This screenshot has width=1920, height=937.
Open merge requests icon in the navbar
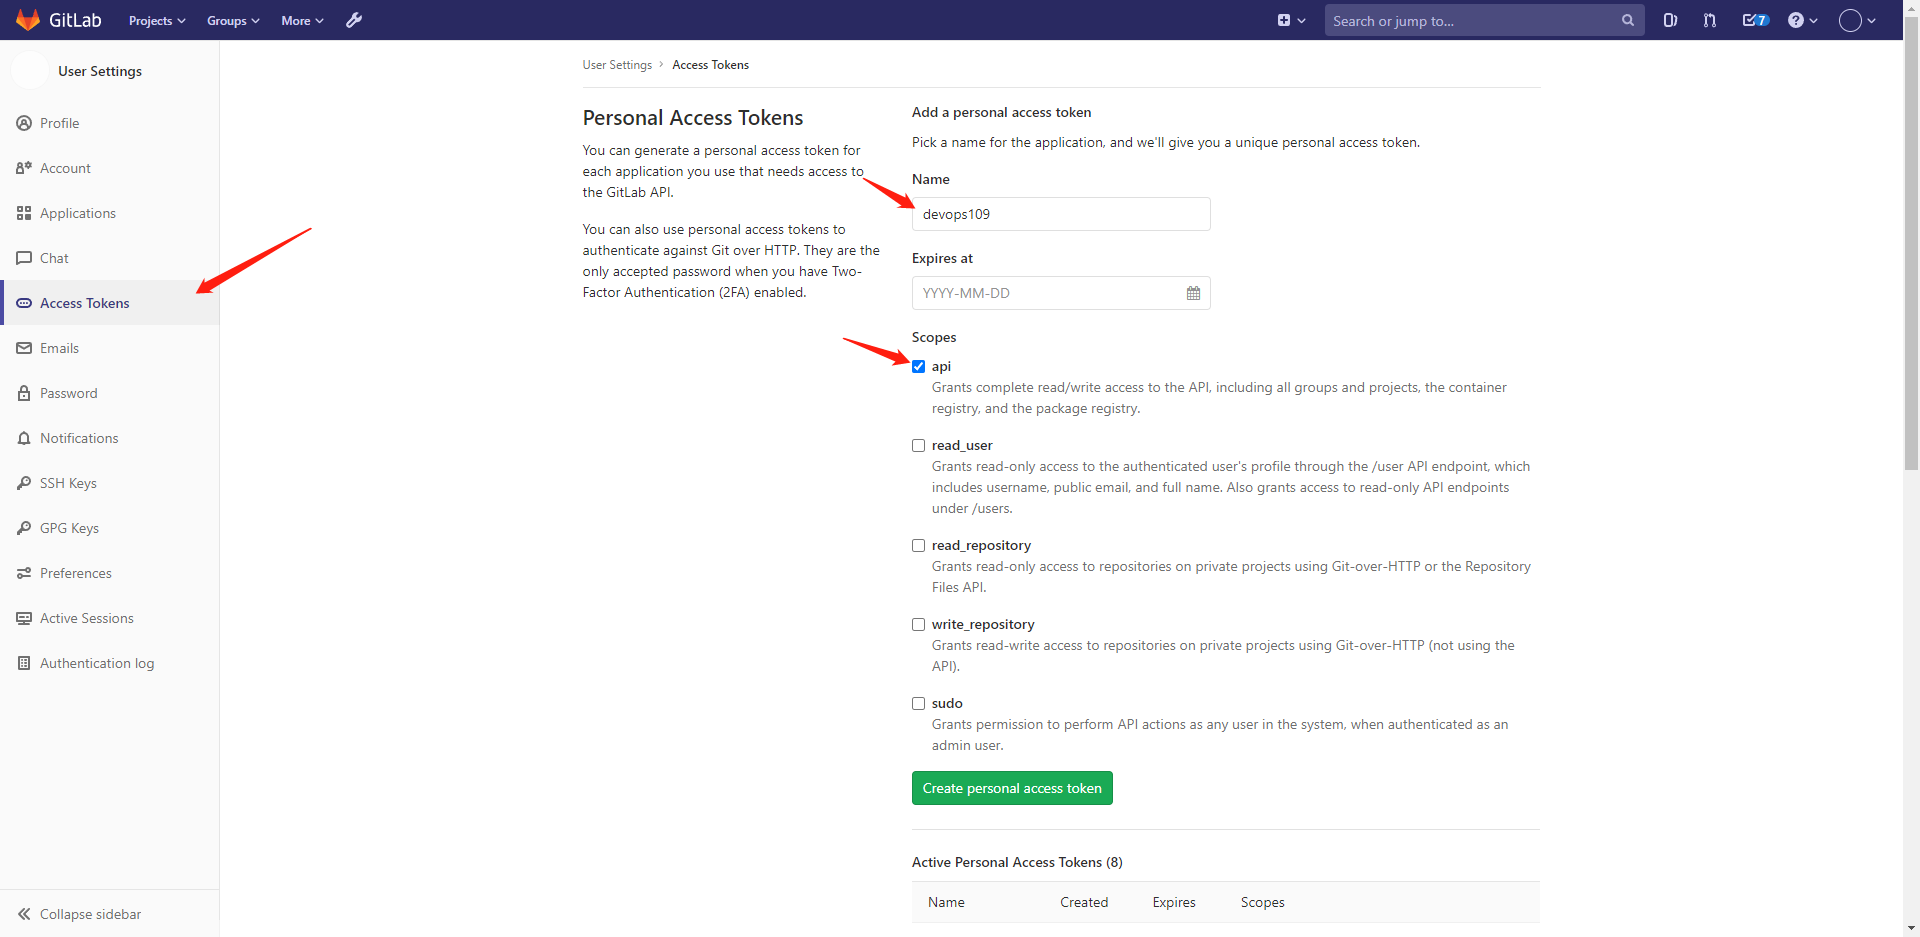coord(1710,20)
